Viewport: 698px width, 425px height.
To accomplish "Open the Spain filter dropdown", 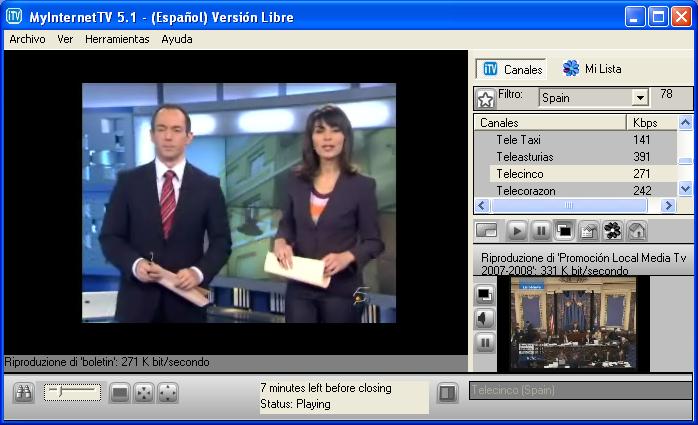I will tap(640, 97).
